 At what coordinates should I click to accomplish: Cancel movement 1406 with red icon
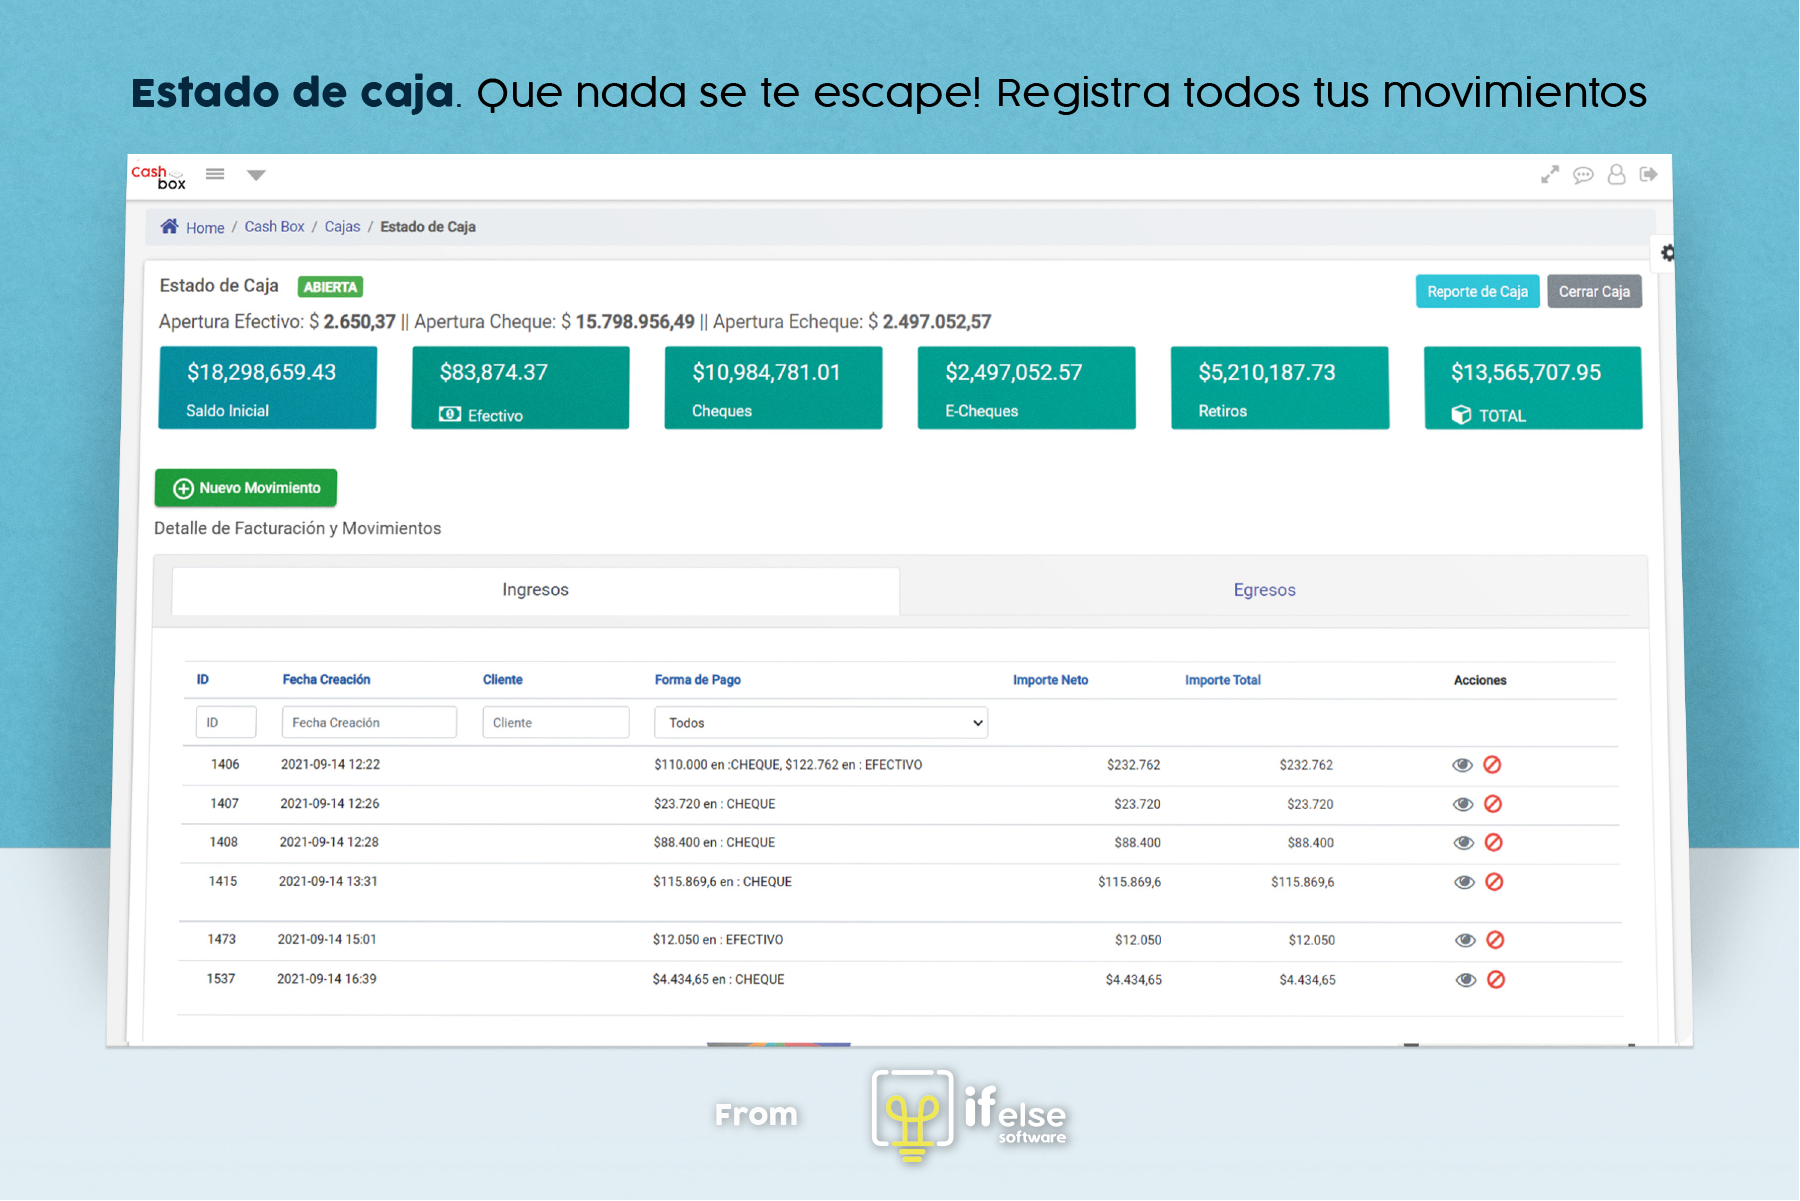1492,765
